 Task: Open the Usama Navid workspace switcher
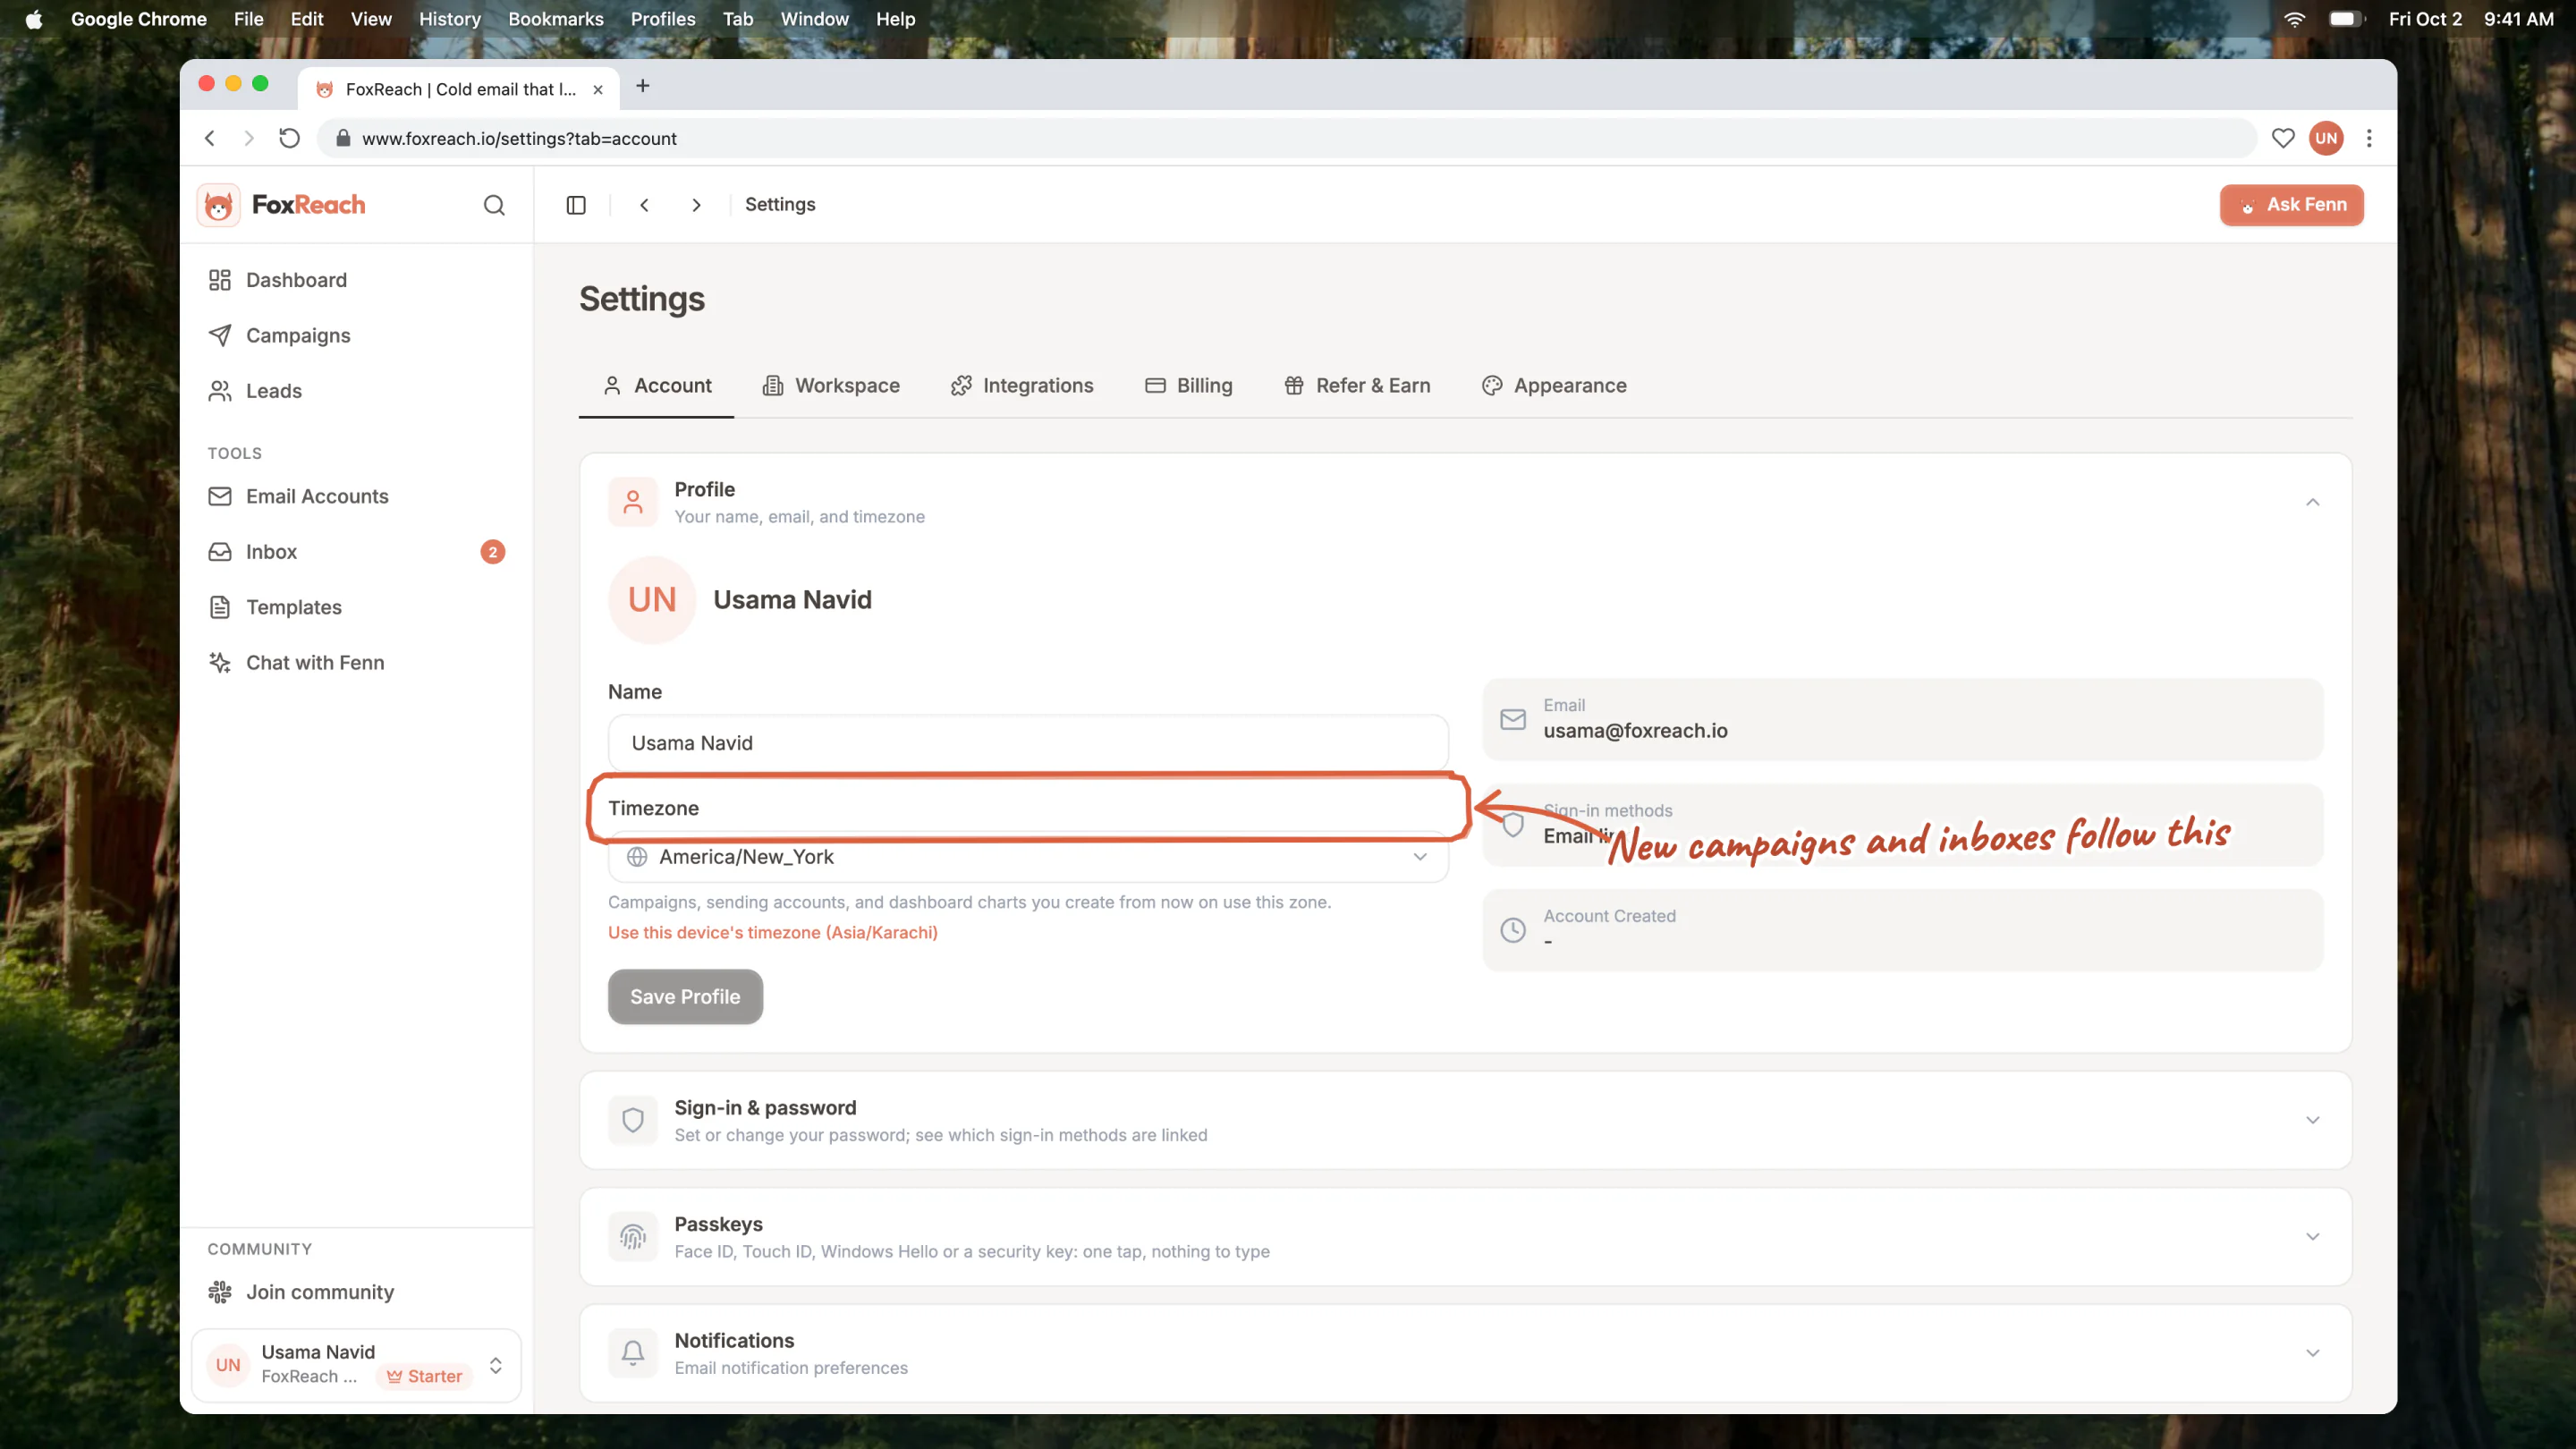point(356,1365)
